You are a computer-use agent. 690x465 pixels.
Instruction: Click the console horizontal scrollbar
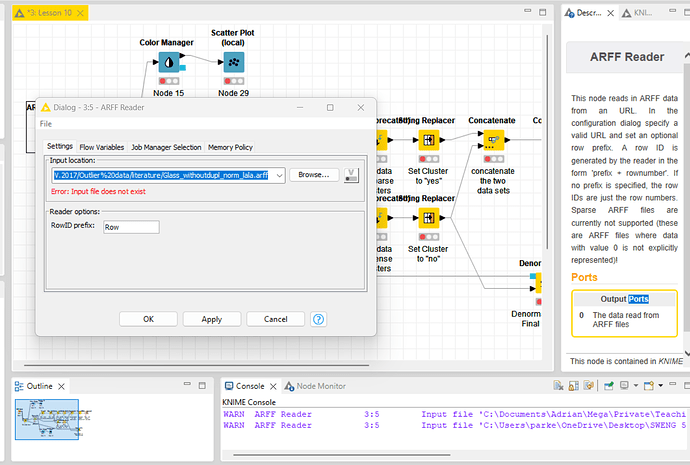point(341,454)
